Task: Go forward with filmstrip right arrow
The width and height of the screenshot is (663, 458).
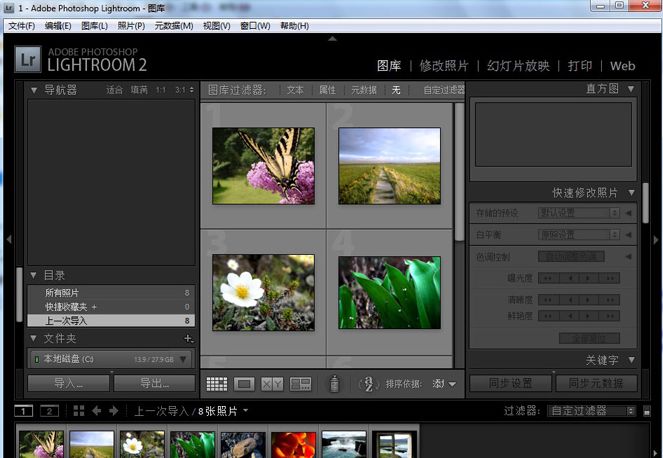Action: (x=113, y=411)
